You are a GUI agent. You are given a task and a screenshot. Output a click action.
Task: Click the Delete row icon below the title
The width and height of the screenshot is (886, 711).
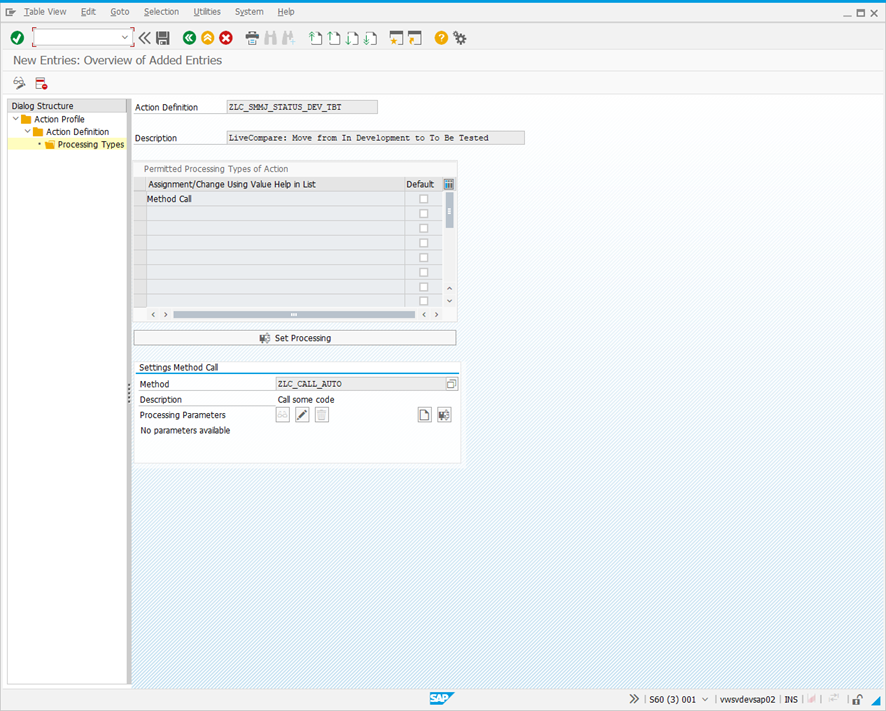tap(41, 83)
